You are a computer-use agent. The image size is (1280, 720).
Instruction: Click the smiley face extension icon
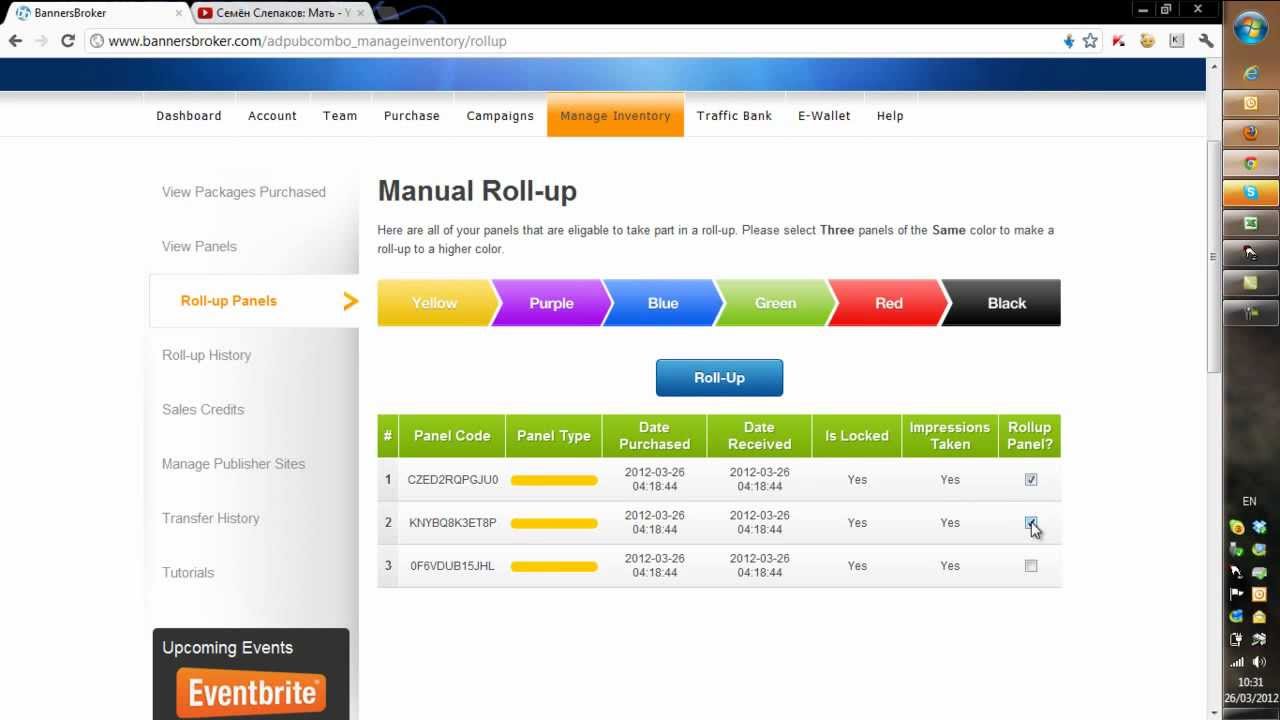[x=1148, y=41]
